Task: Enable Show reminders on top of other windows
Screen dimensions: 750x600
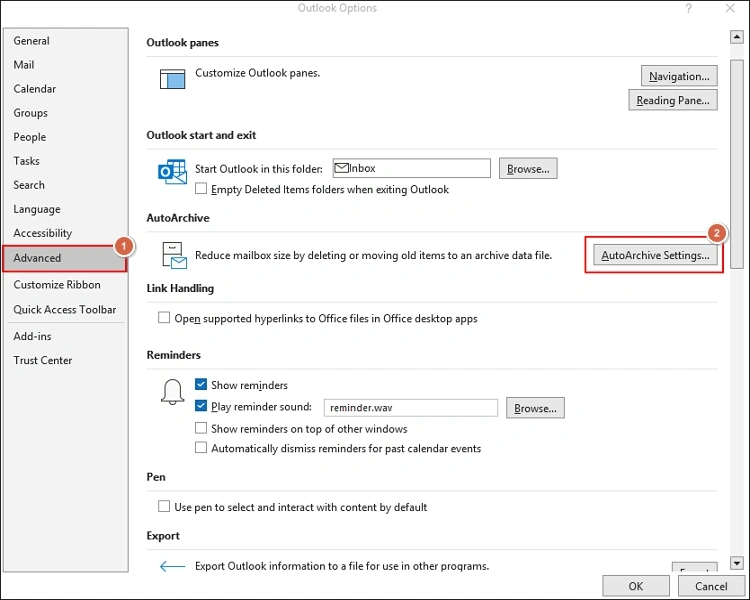Action: 201,428
